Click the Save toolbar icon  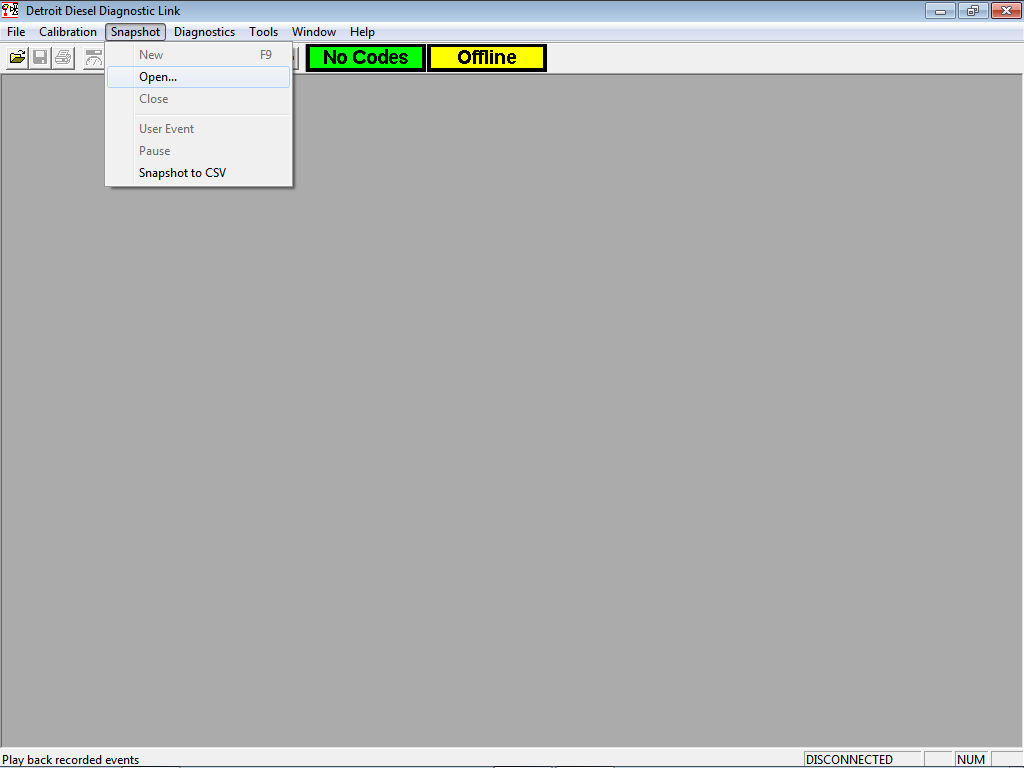[x=39, y=57]
